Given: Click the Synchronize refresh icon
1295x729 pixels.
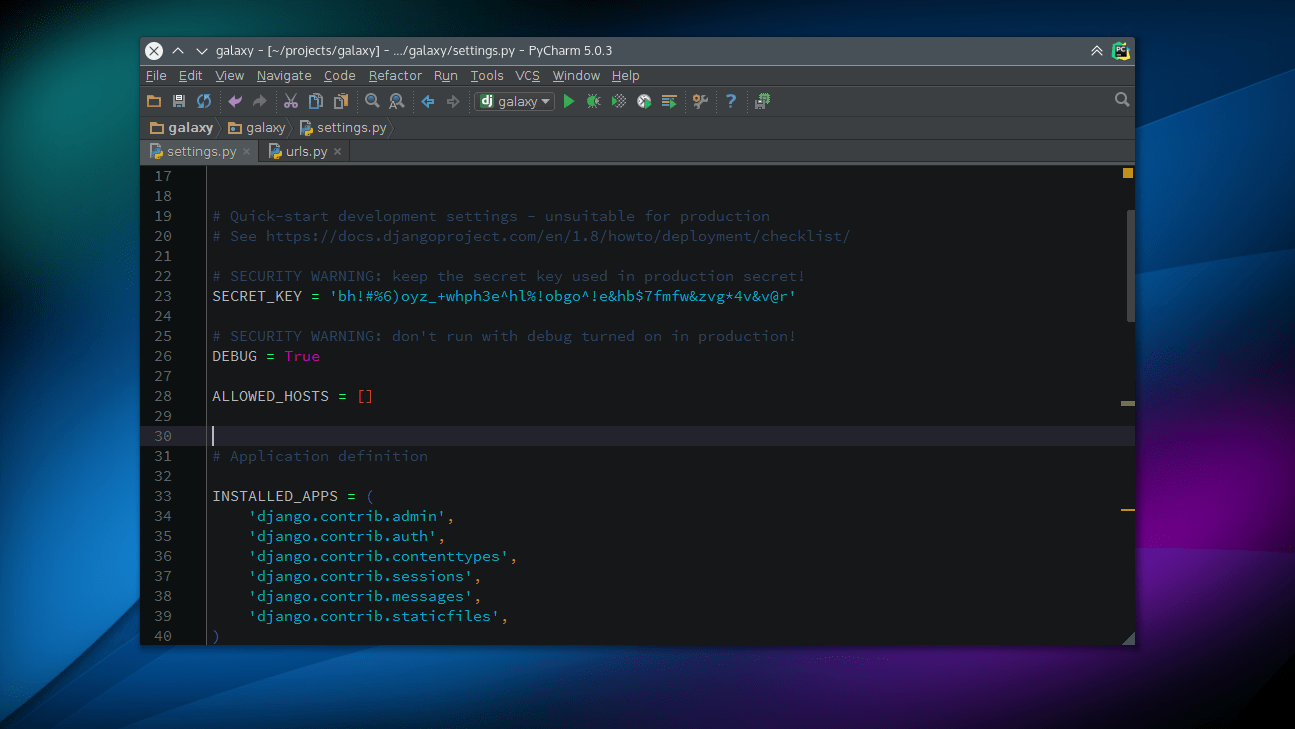Looking at the screenshot, I should click(204, 101).
